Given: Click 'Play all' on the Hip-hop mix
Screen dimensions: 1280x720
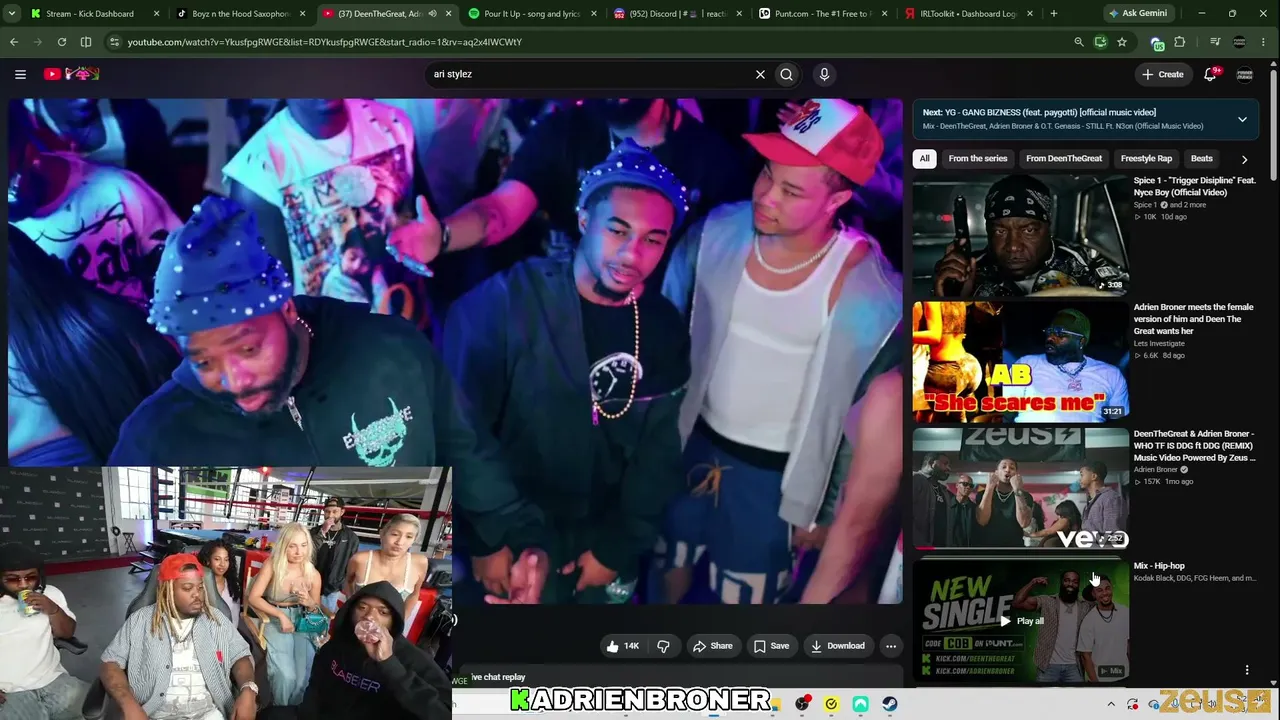Looking at the screenshot, I should [x=1021, y=621].
